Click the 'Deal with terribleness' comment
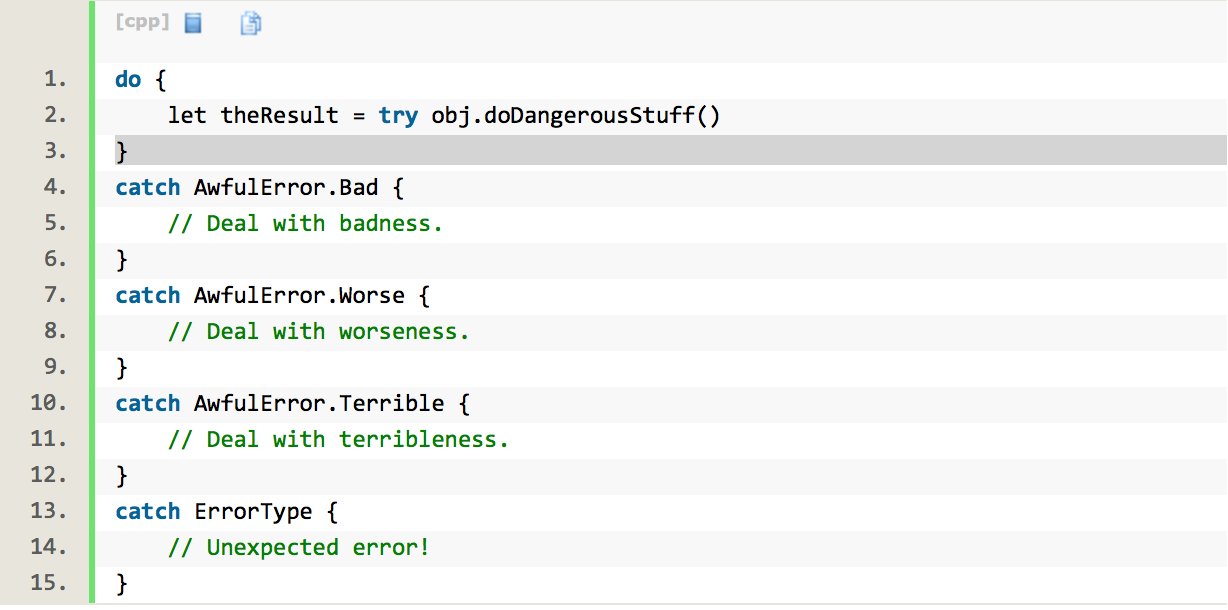This screenshot has height=610, width=1228. click(x=338, y=439)
